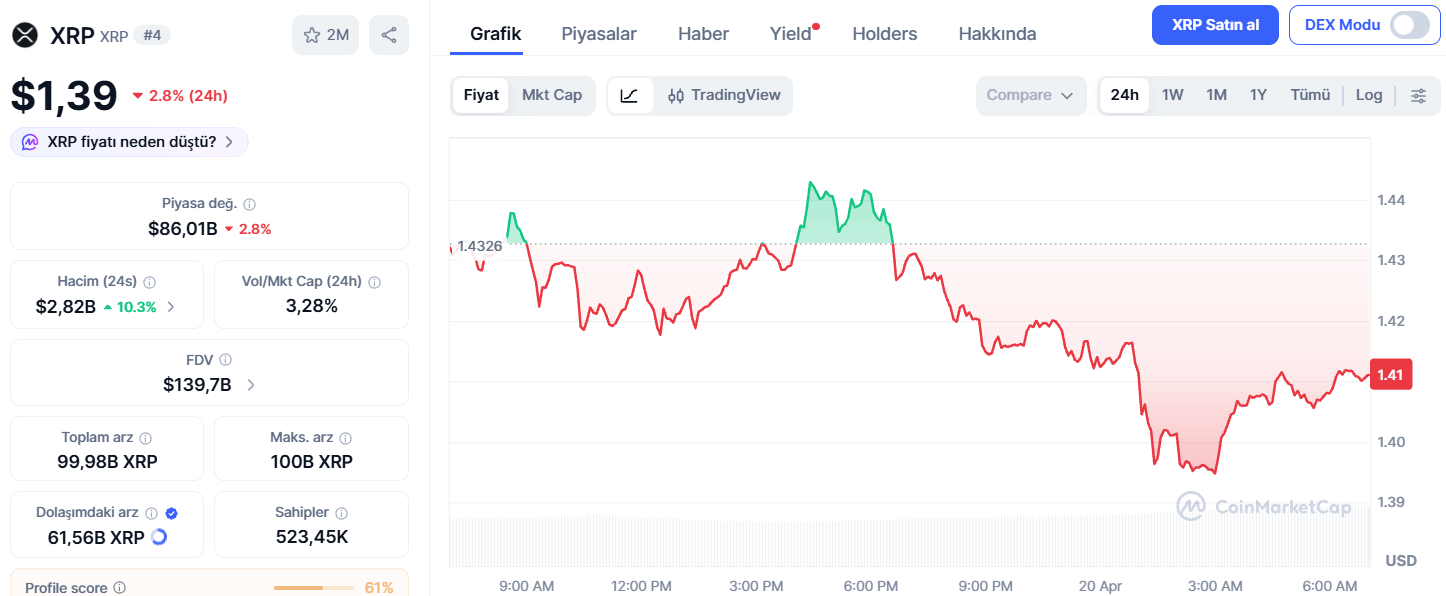
Task: Click the 523,45K holders value
Action: coord(312,537)
